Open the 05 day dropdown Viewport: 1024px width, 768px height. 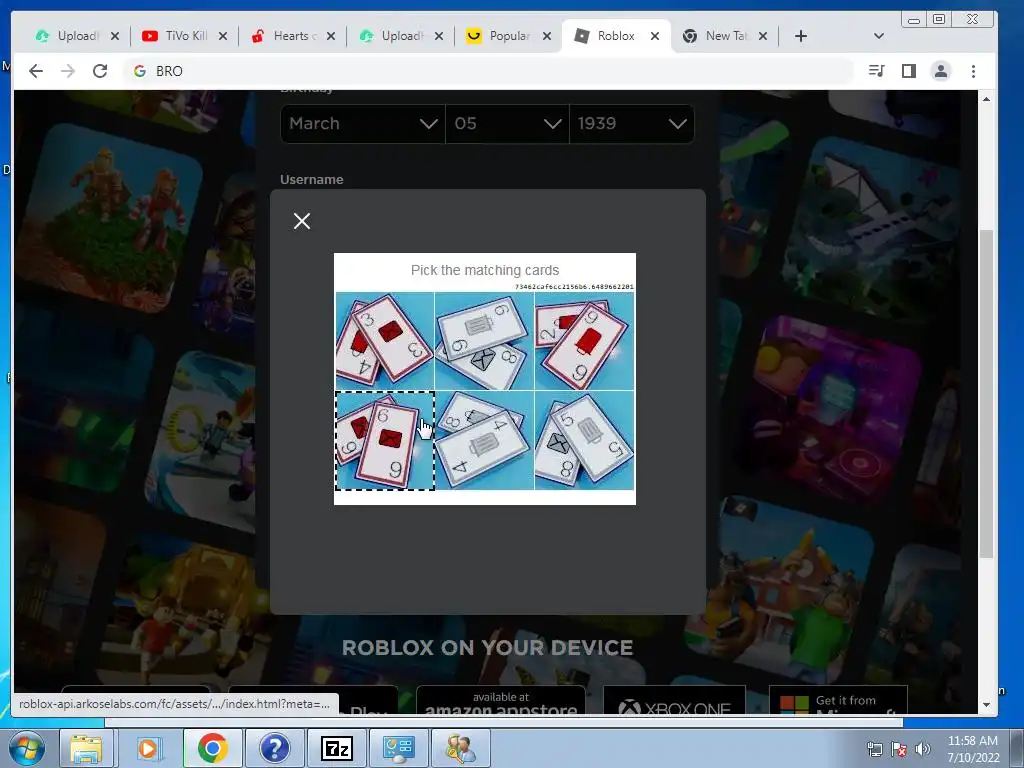pyautogui.click(x=507, y=123)
